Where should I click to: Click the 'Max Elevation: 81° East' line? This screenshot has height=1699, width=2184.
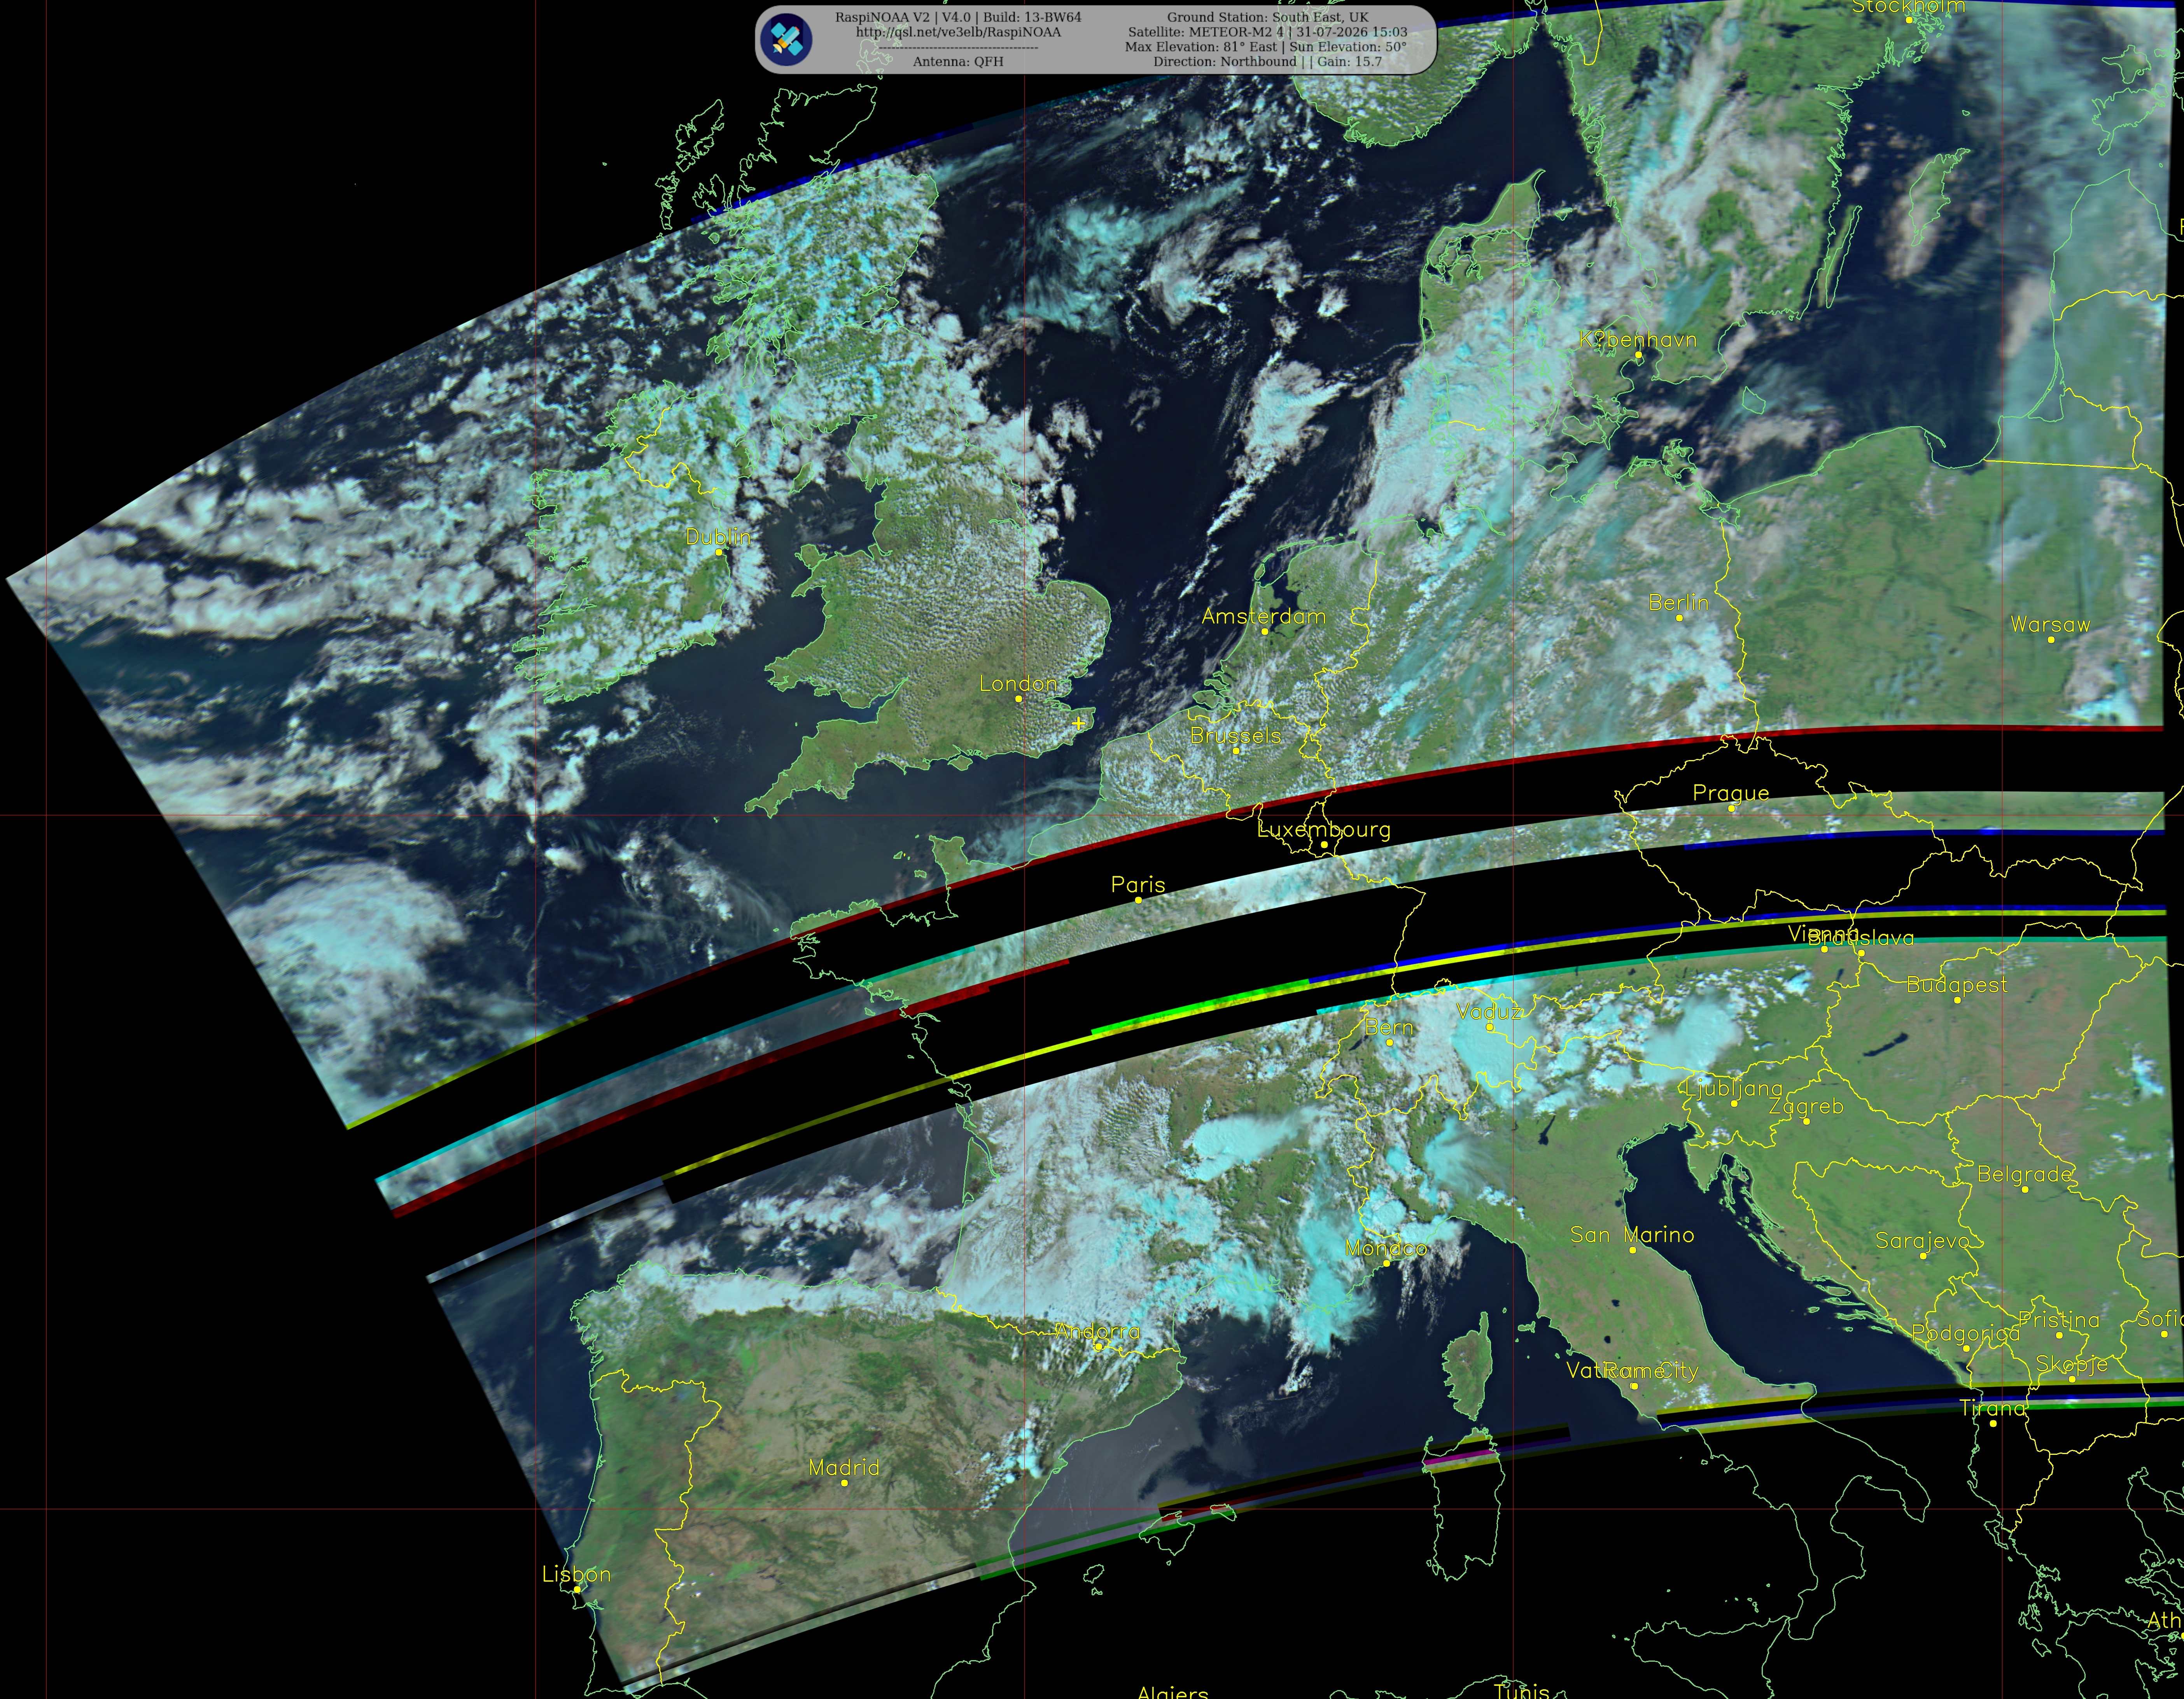(1265, 47)
